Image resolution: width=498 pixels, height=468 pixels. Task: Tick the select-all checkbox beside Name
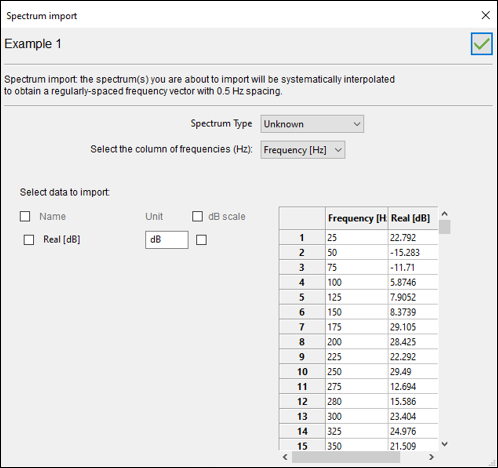[25, 216]
